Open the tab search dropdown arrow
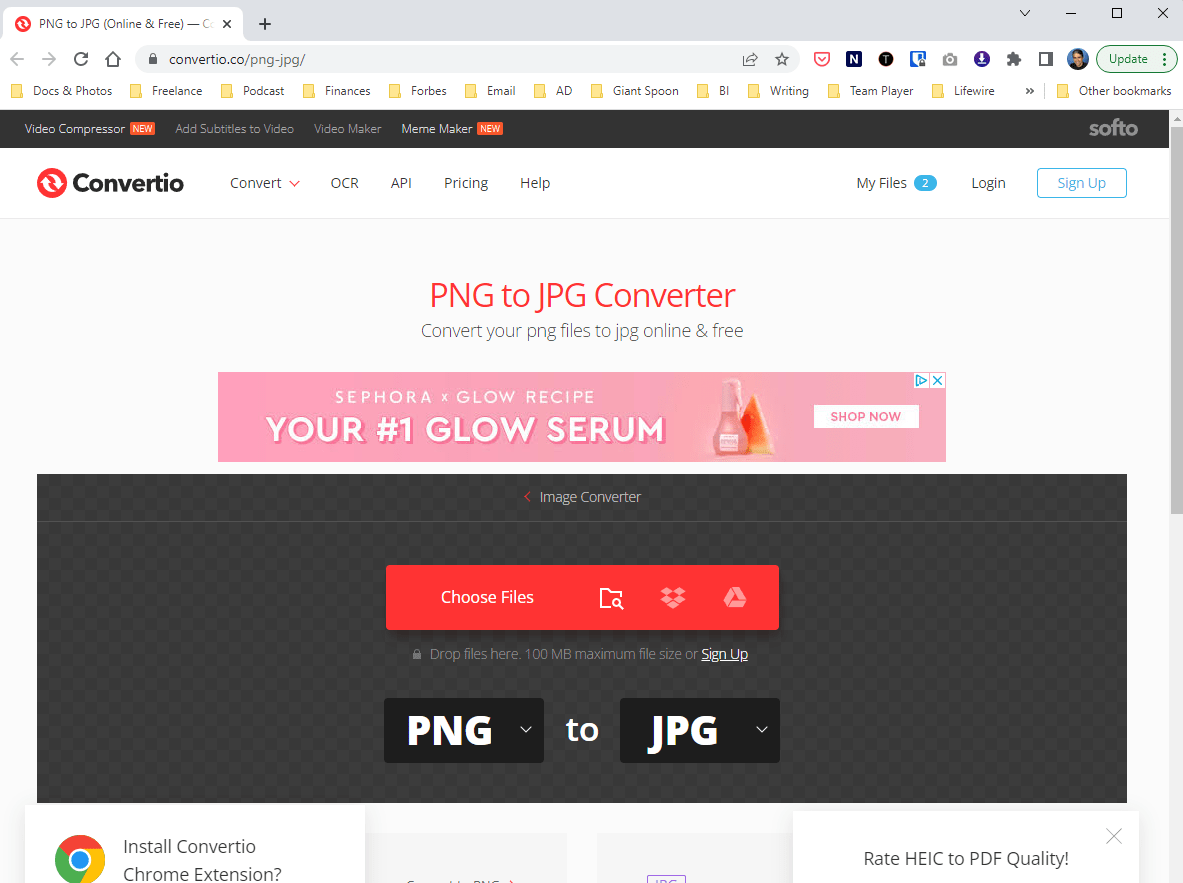Screen dimensions: 1183x883 click(1025, 13)
